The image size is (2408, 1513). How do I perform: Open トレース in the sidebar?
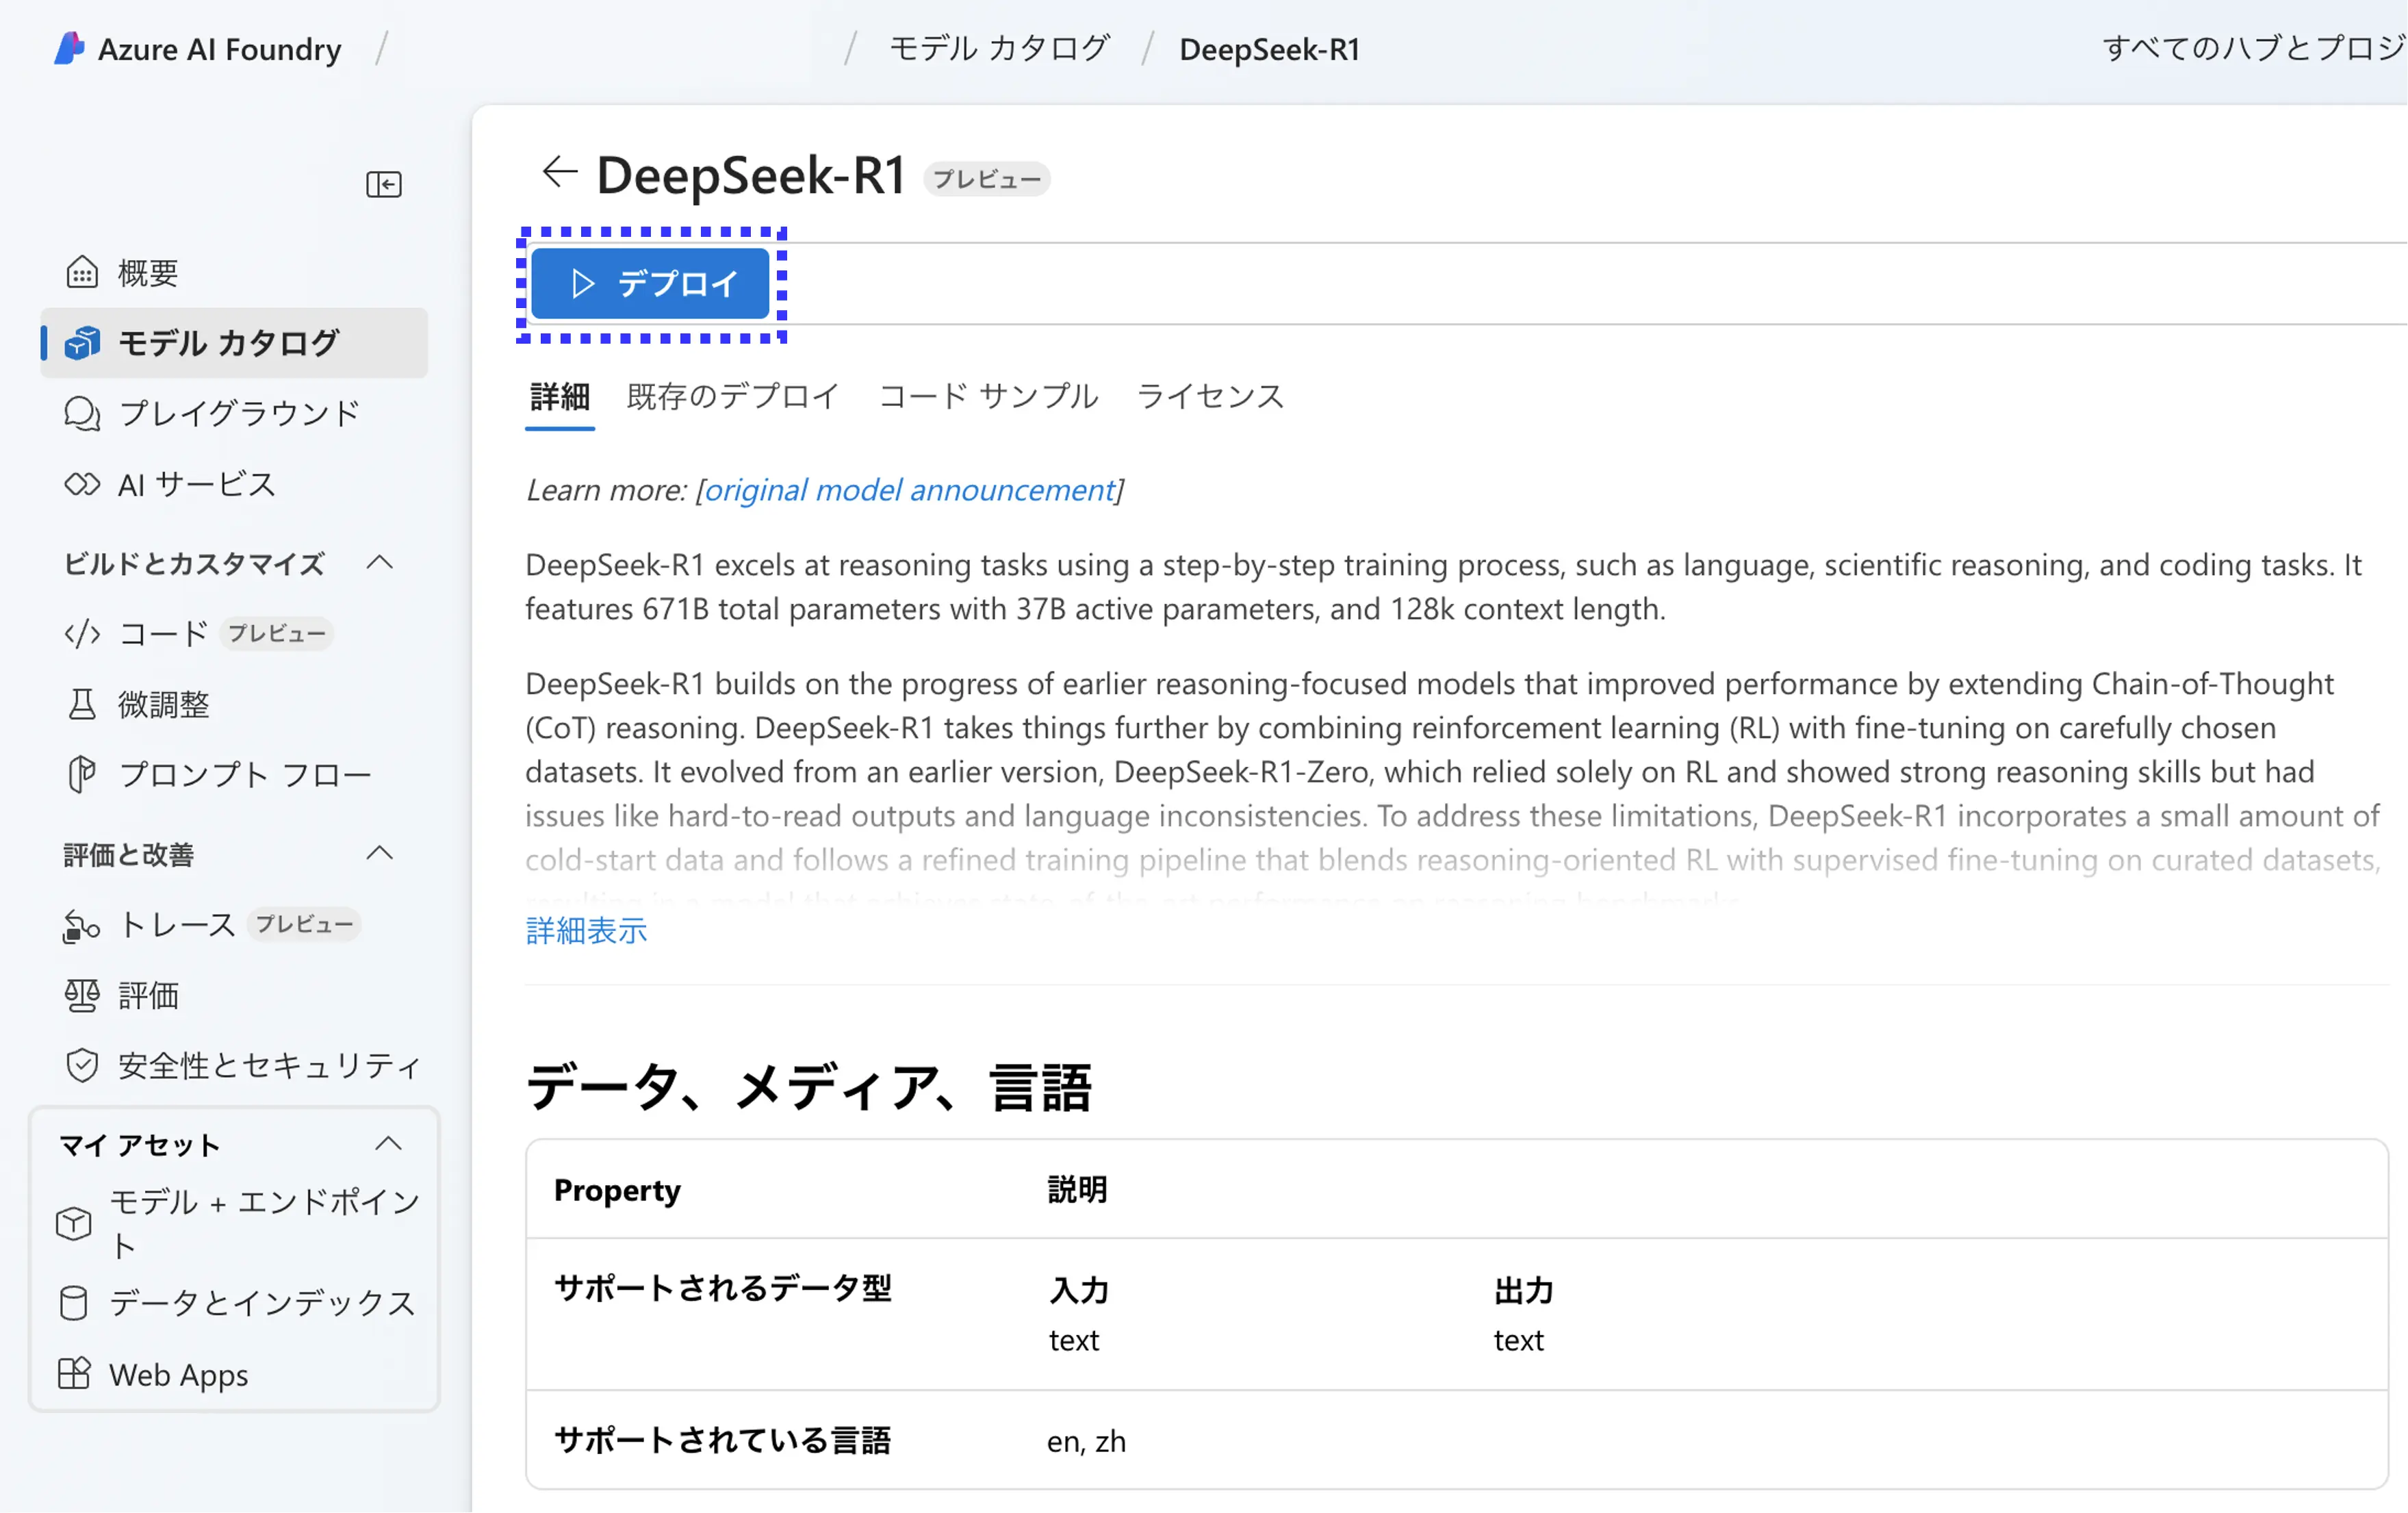click(234, 925)
